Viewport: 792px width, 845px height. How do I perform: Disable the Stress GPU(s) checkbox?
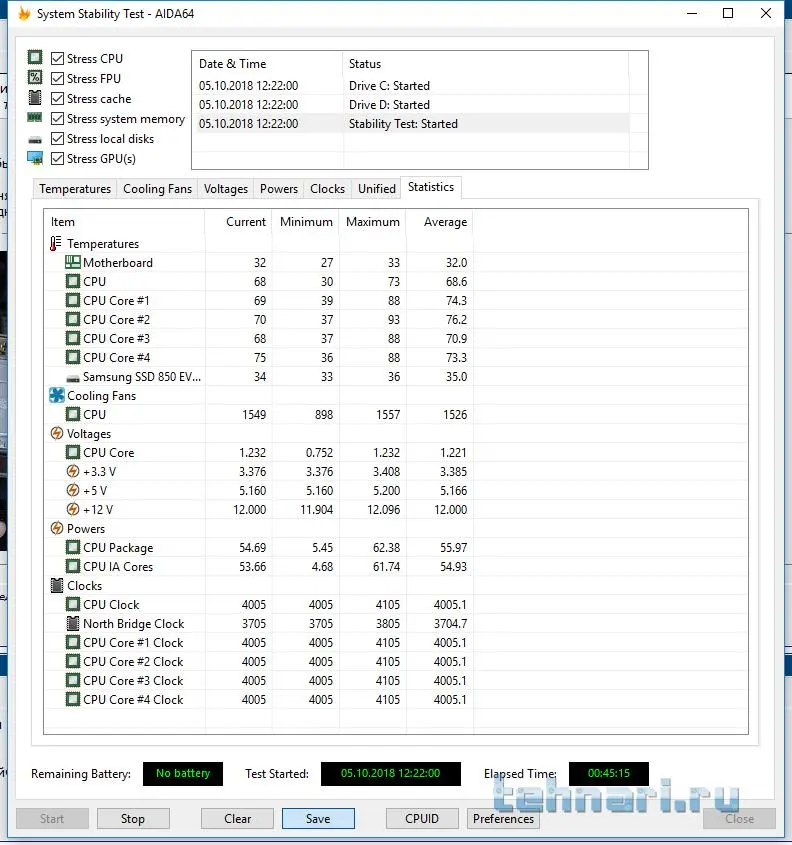pyautogui.click(x=57, y=158)
